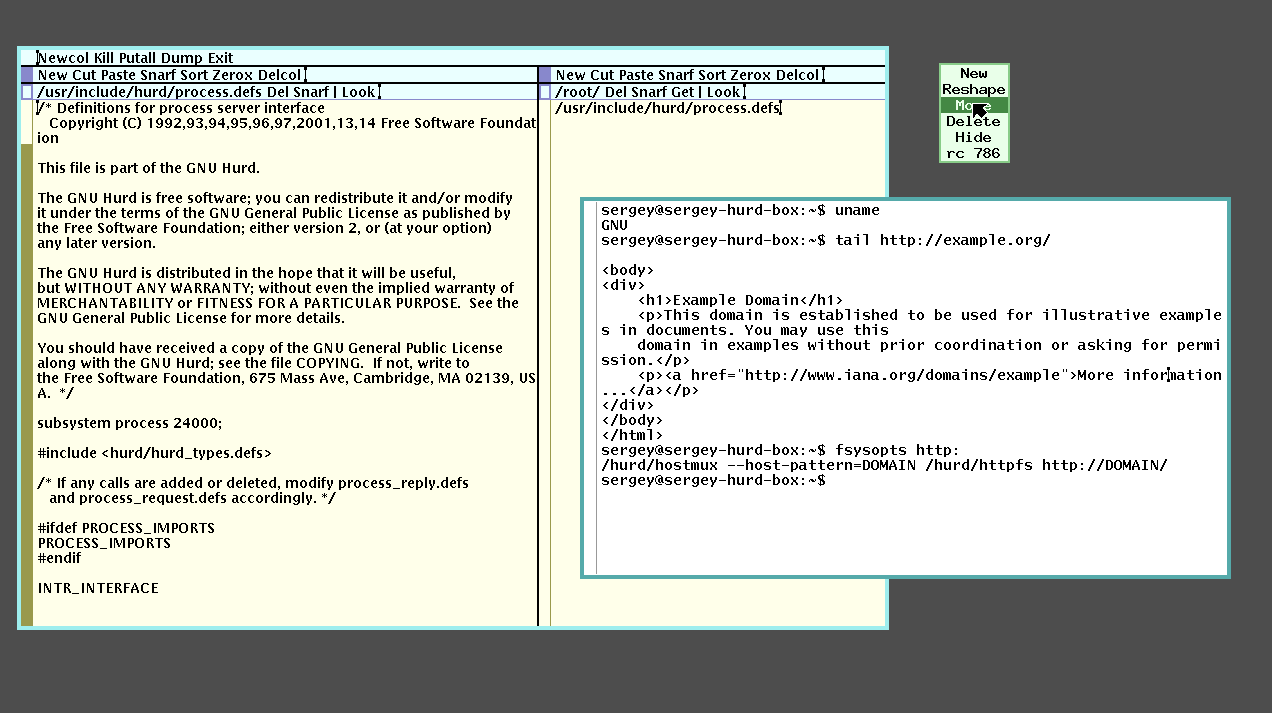Screen dimensions: 1272x713
Task: Click Paste in the left column tag
Action: tap(118, 75)
